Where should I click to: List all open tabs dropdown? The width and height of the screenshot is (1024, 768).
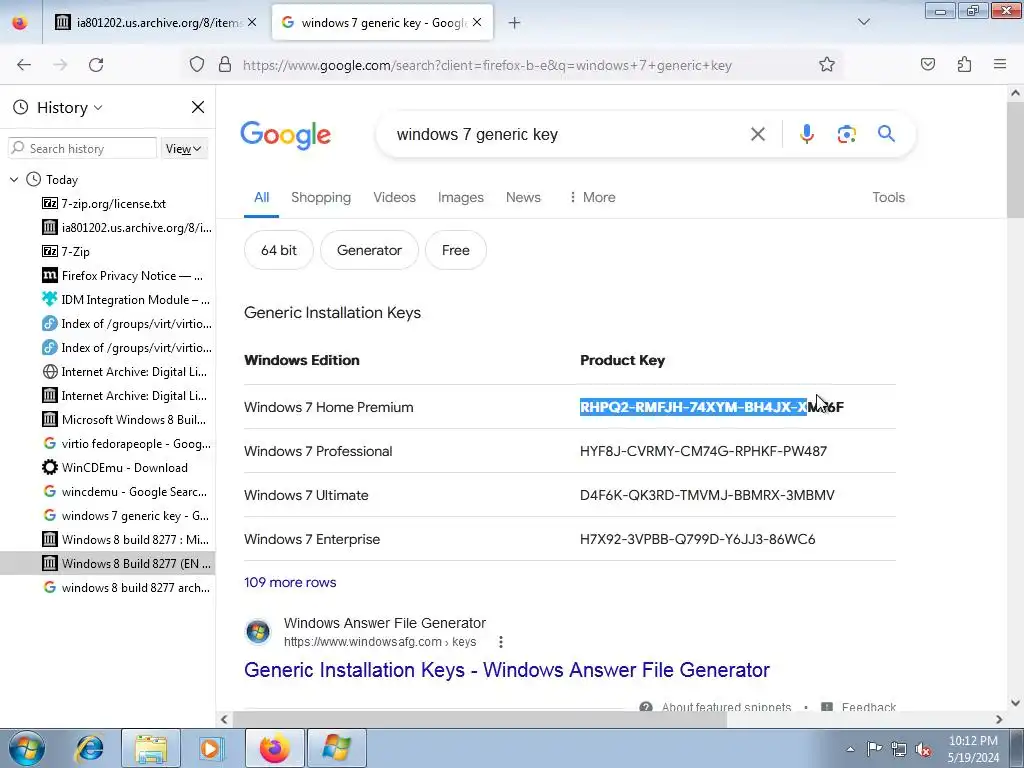point(863,22)
